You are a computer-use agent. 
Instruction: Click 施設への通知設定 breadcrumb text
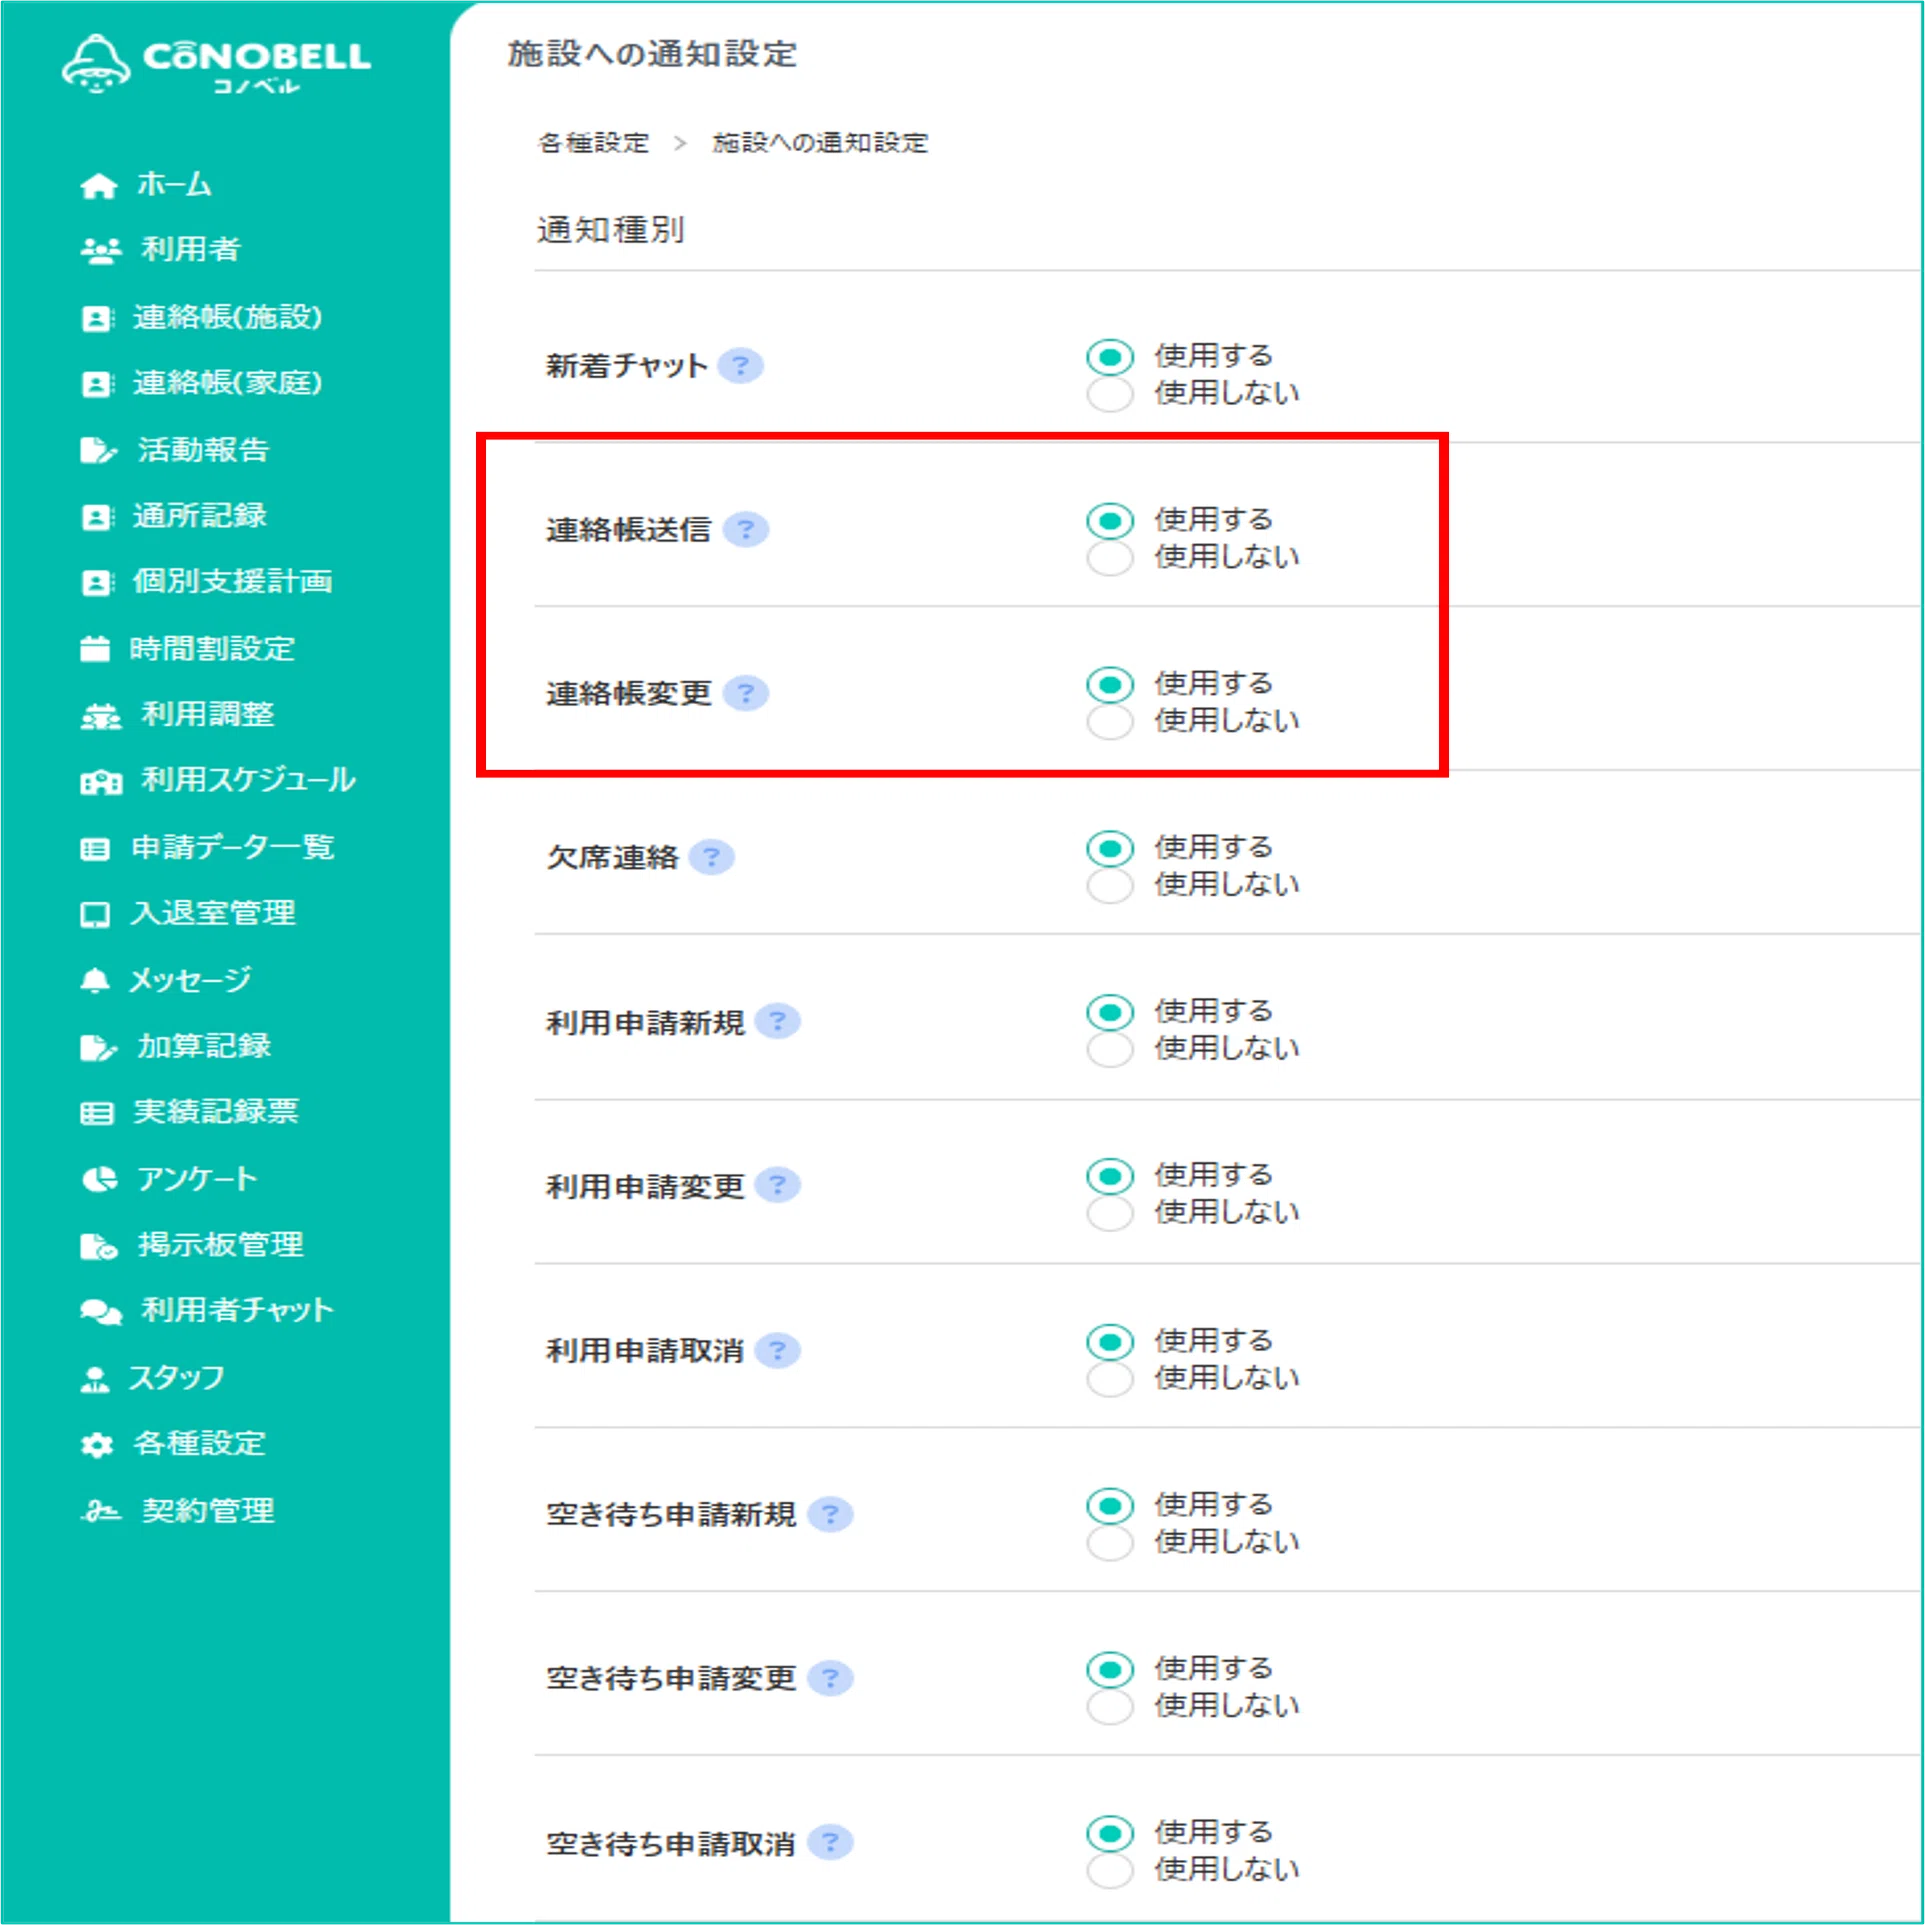tap(820, 143)
